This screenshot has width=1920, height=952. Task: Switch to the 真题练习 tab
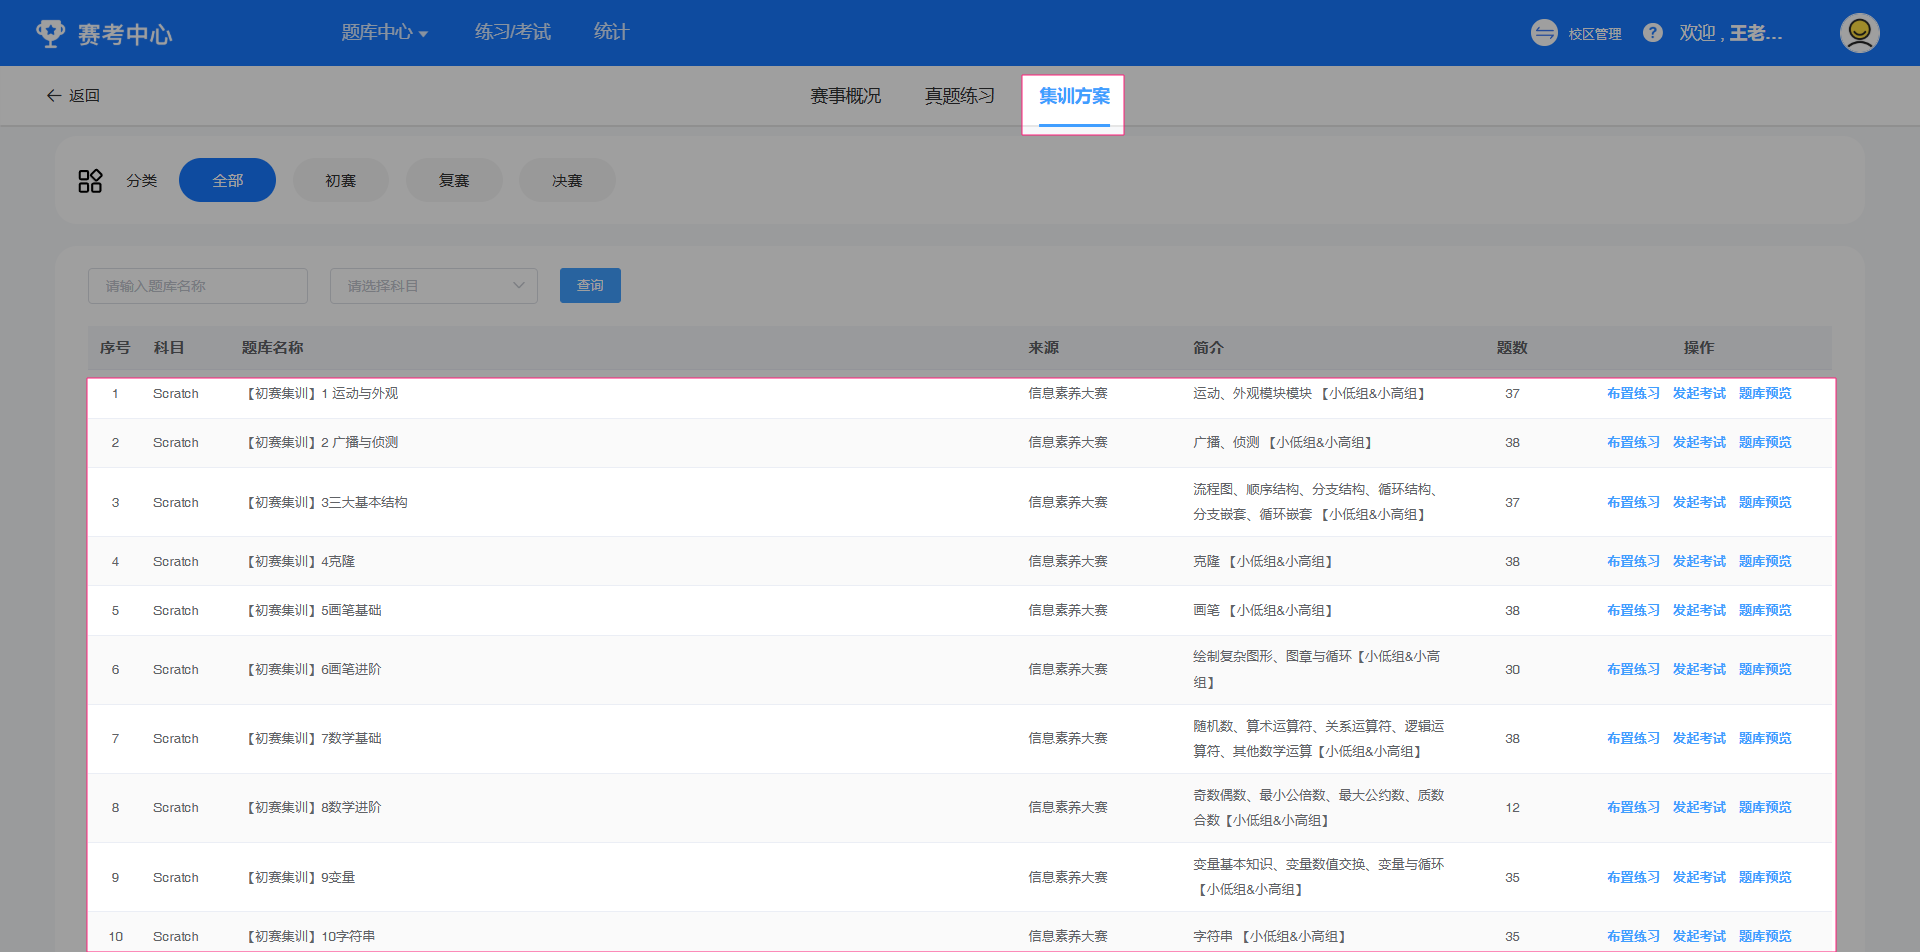point(959,96)
